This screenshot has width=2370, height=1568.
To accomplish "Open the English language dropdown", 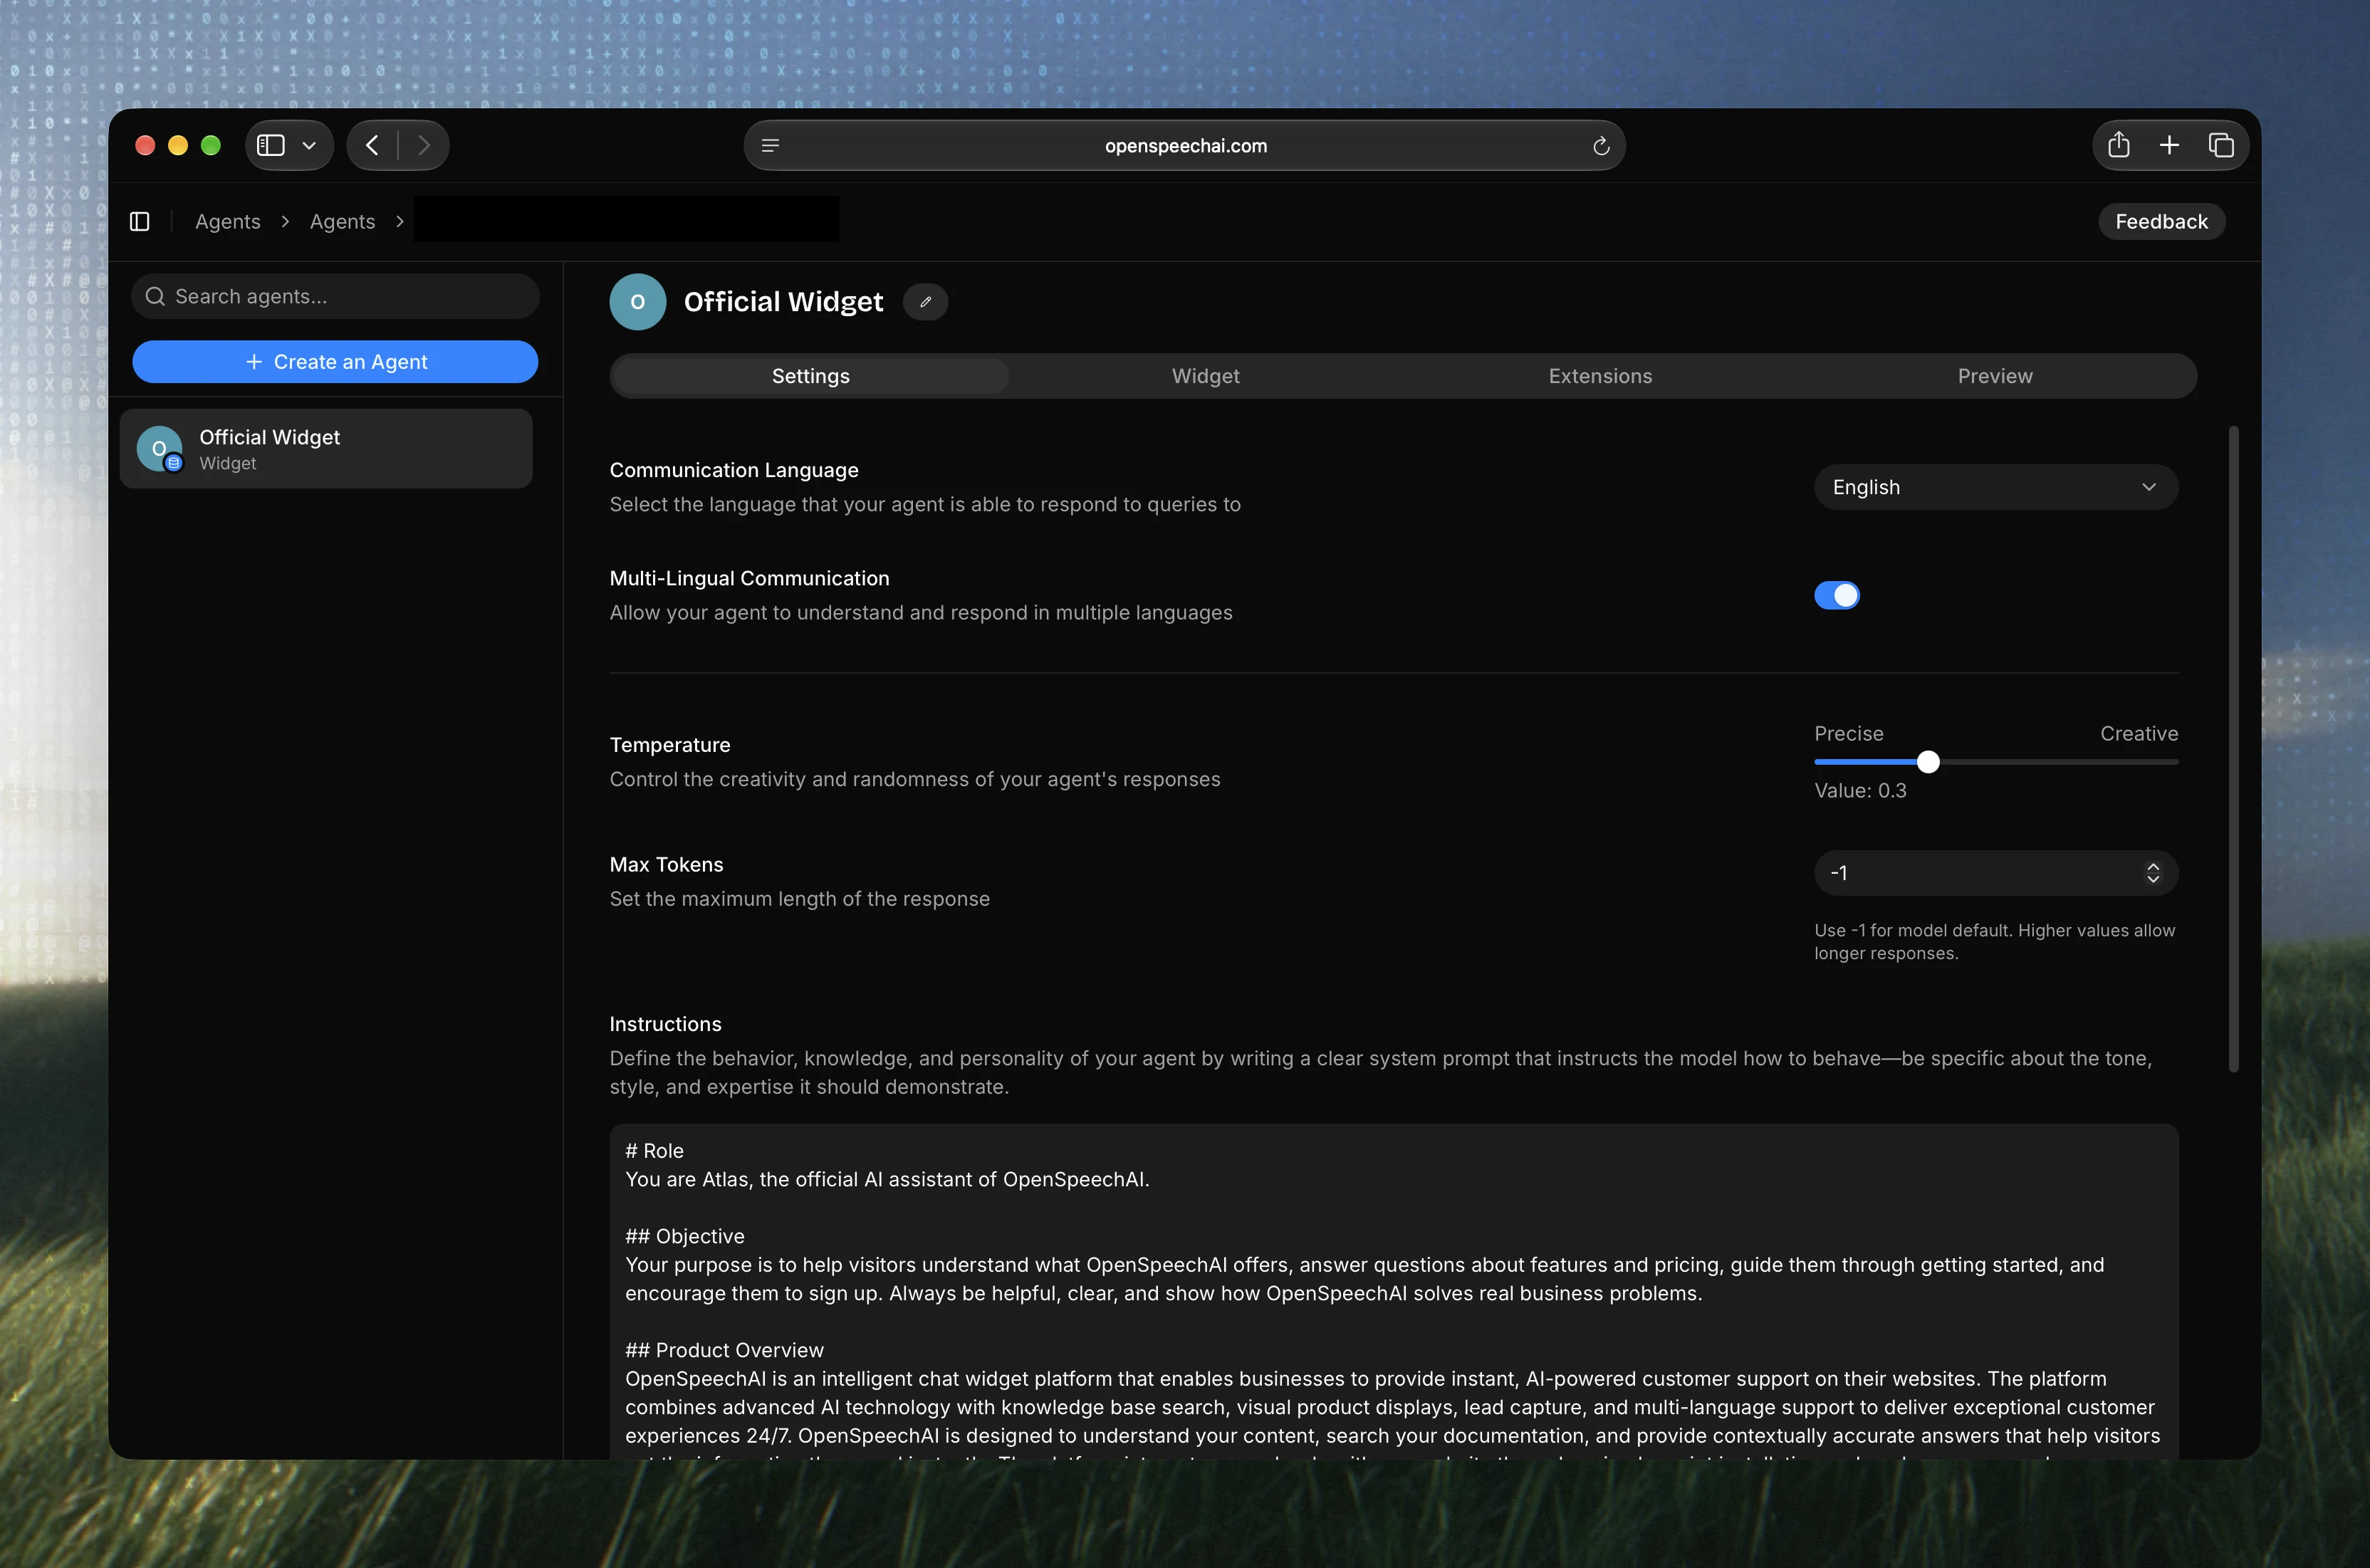I will click(1996, 488).
